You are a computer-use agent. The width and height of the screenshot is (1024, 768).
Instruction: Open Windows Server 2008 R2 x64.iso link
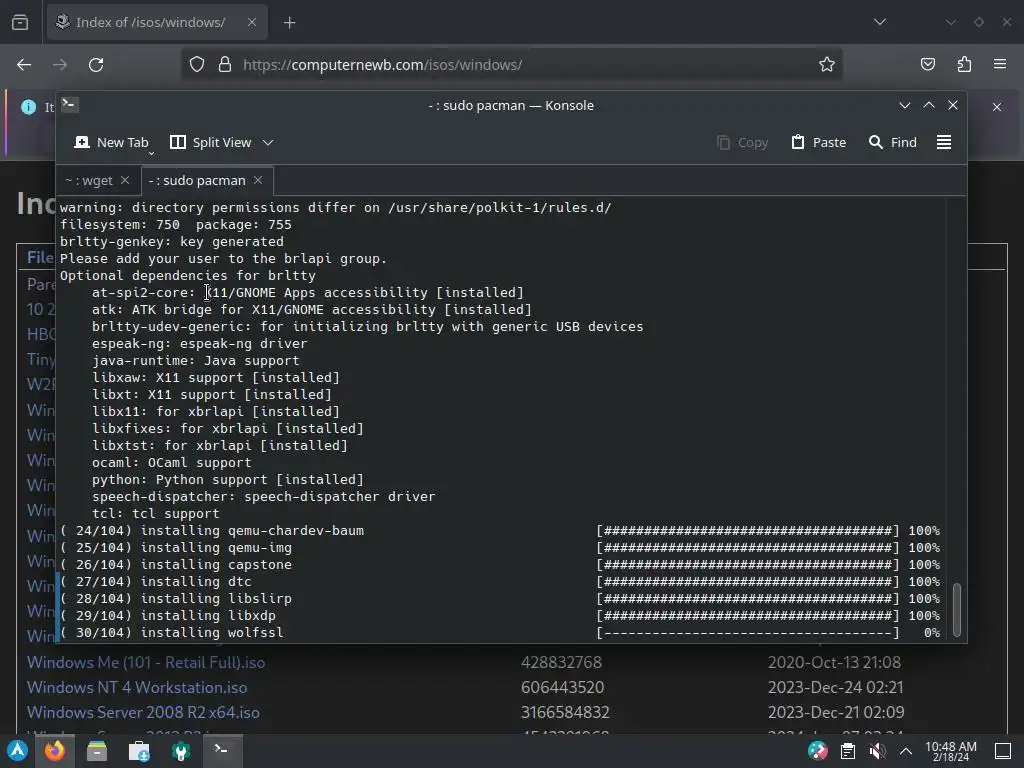tap(143, 712)
